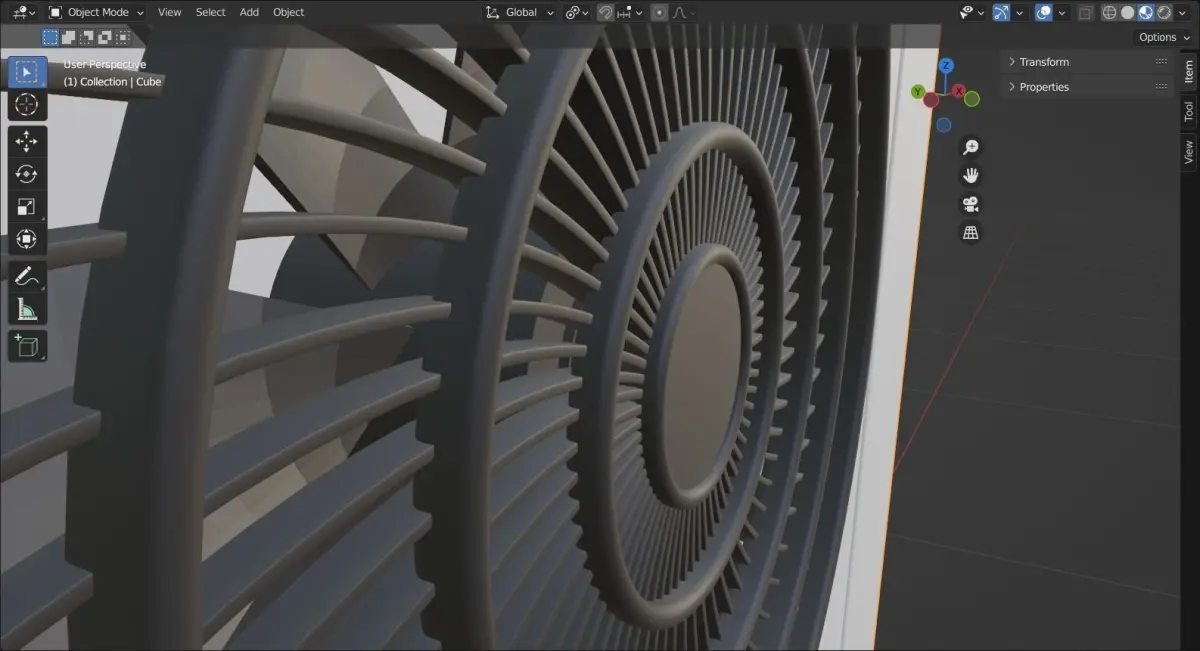This screenshot has height=651, width=1200.
Task: Click "User Perspective" viewport label
Action: [x=105, y=65]
